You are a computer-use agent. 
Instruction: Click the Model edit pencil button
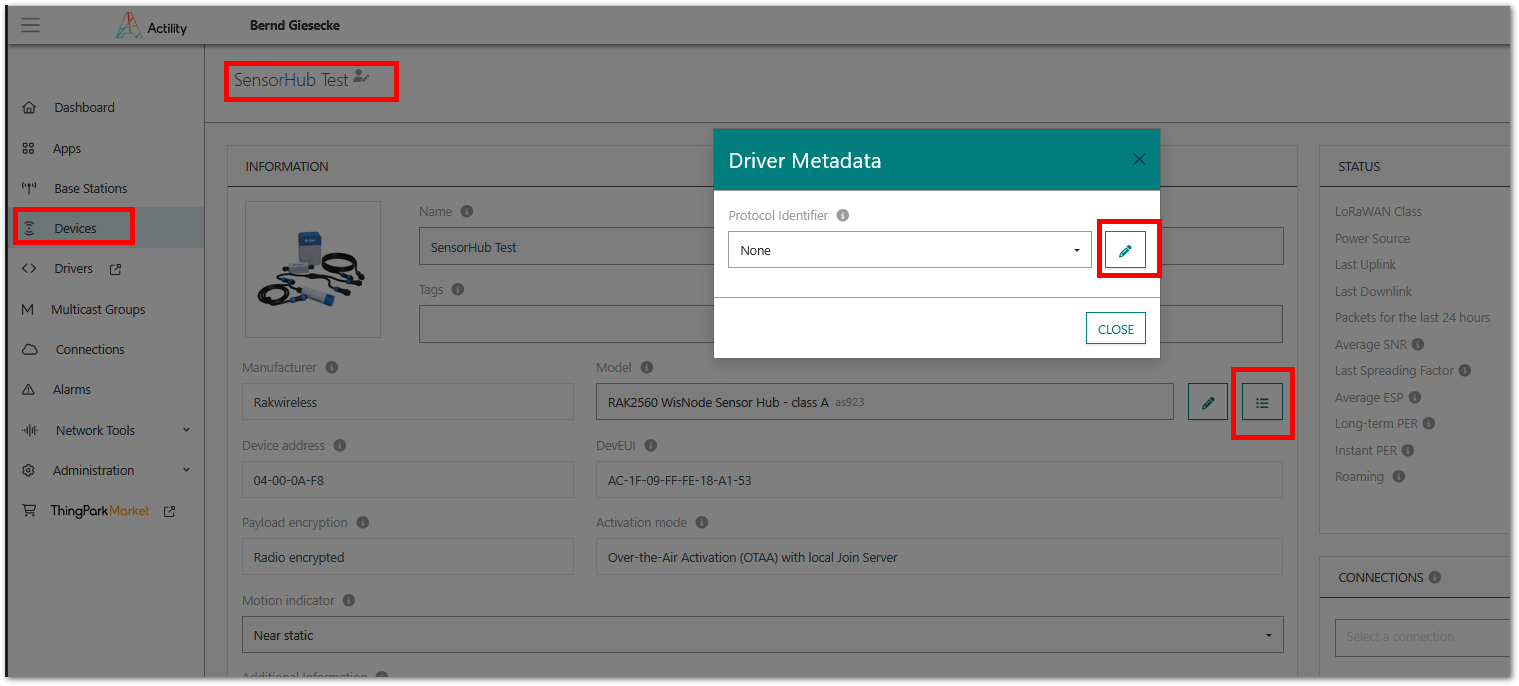1208,402
